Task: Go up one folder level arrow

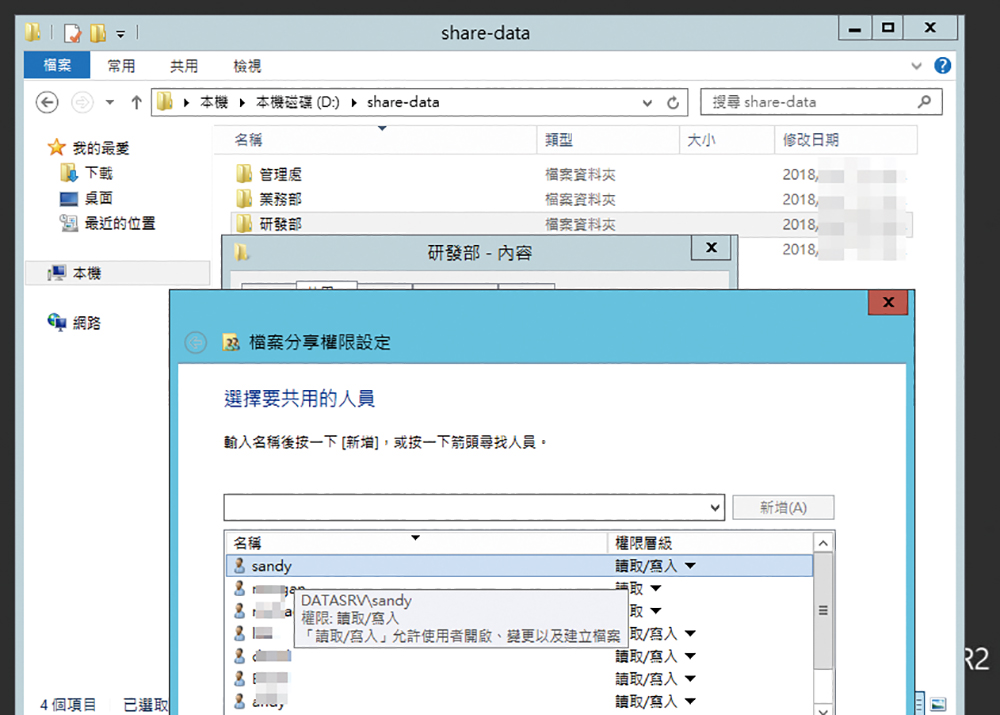Action: pos(136,102)
